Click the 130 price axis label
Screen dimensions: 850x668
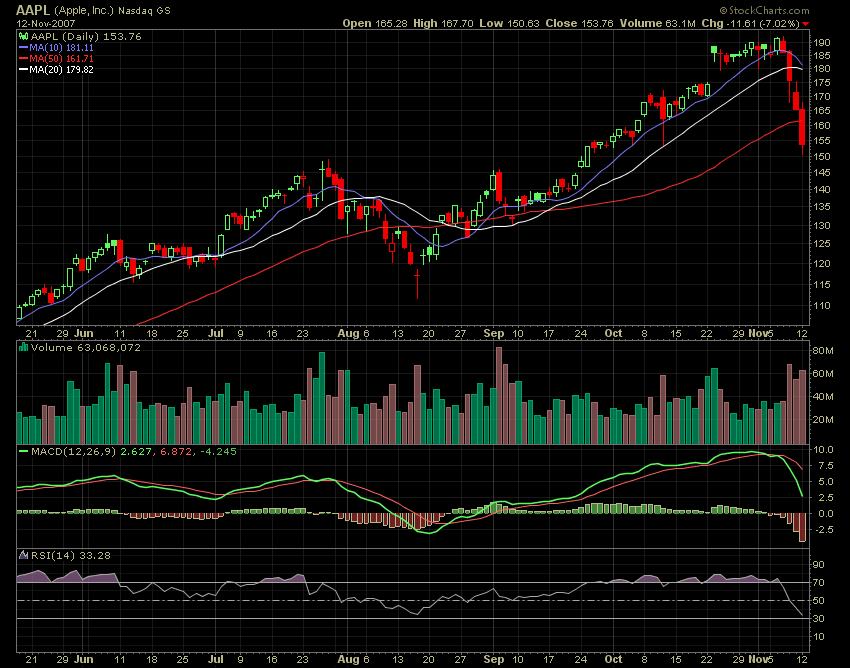821,226
